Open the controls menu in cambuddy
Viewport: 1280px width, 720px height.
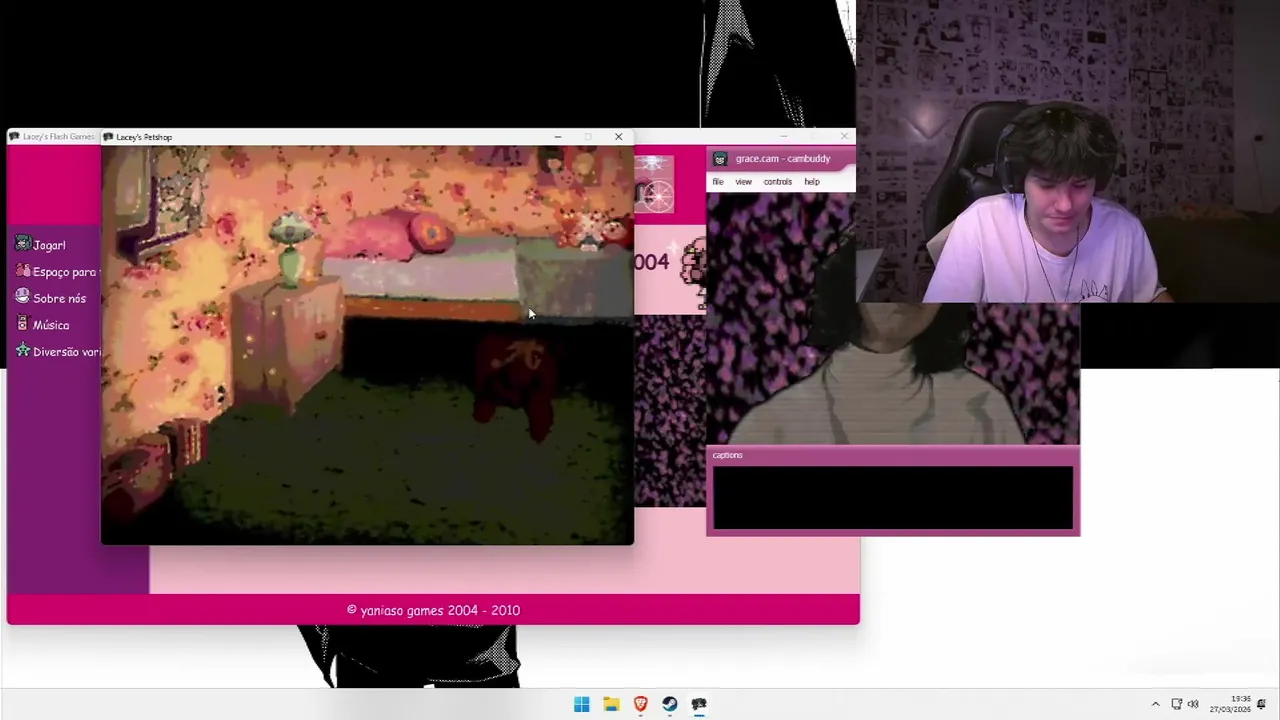point(778,182)
